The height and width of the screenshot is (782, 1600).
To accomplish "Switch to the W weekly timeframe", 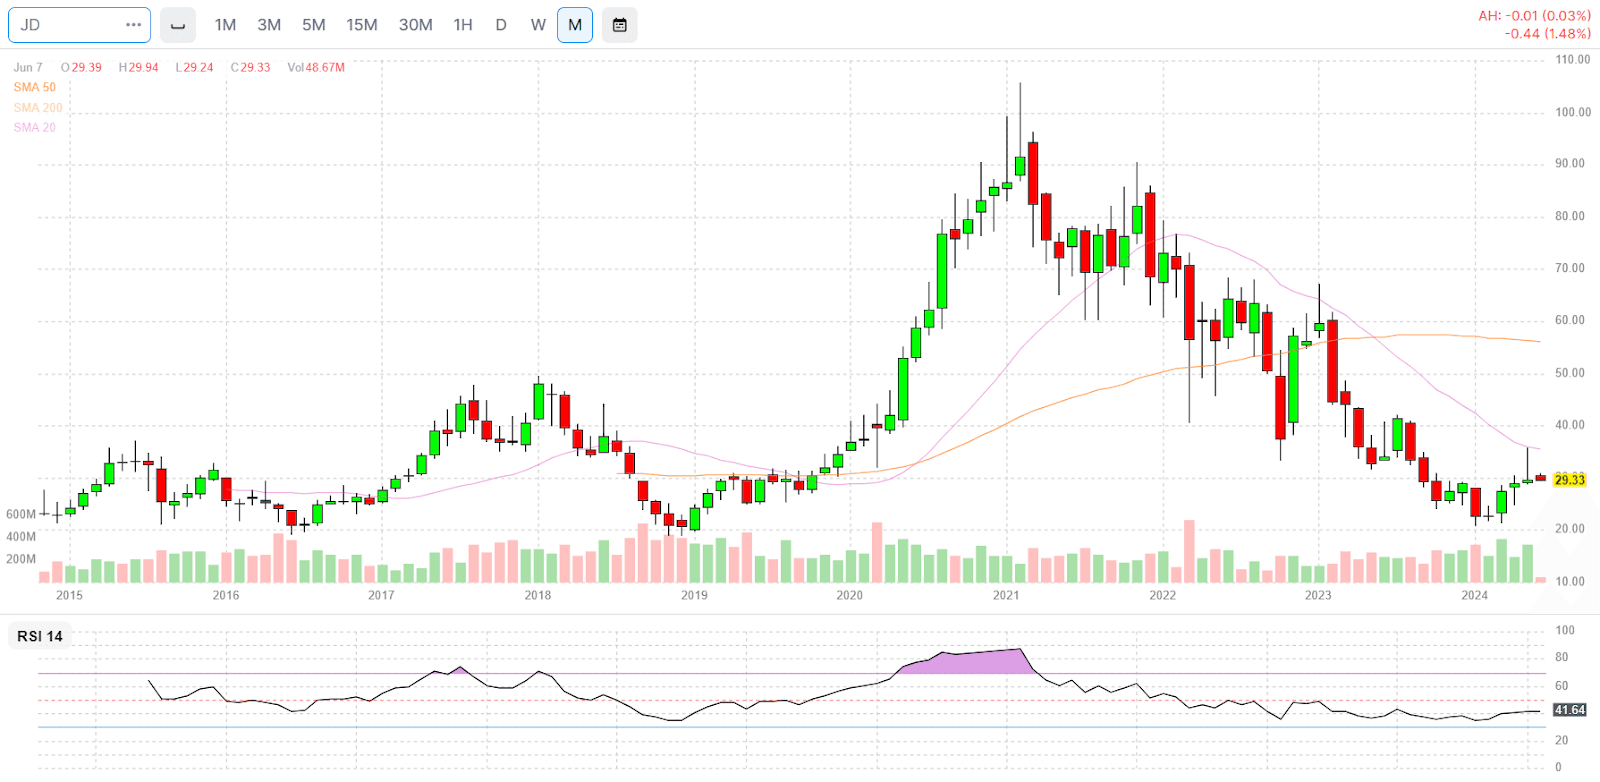I will (538, 25).
